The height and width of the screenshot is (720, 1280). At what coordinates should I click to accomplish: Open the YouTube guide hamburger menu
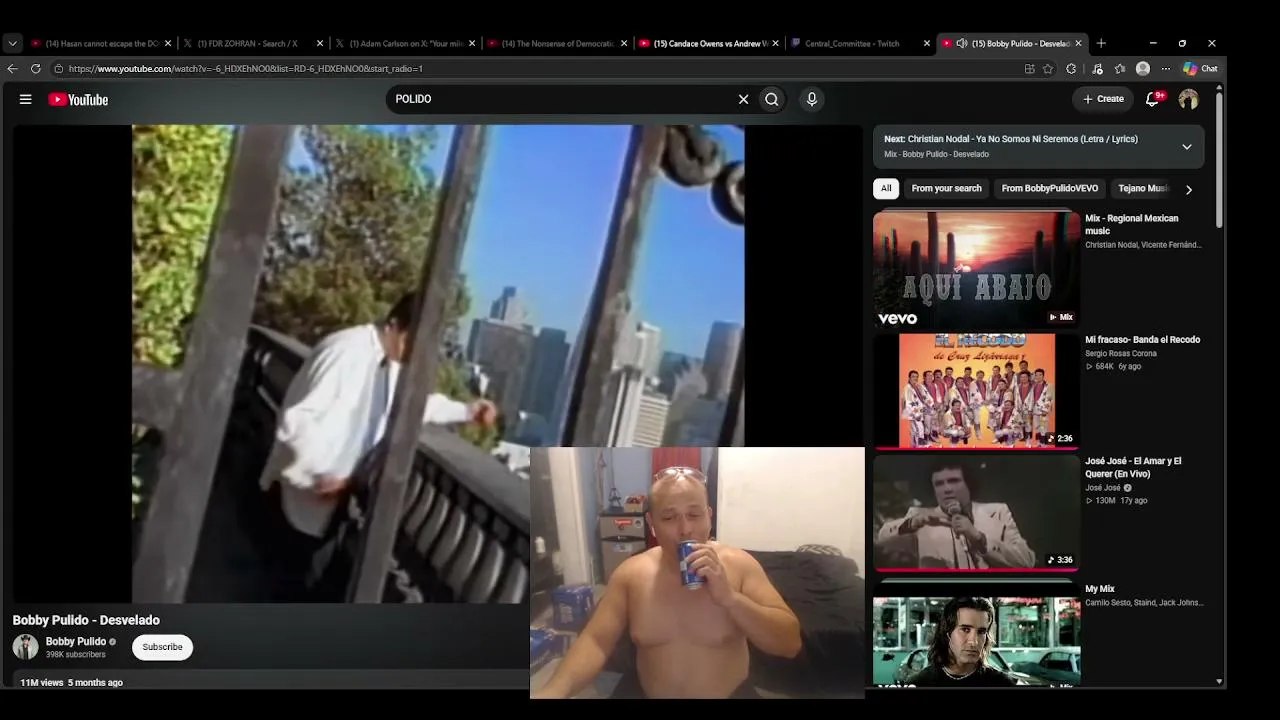tap(26, 99)
